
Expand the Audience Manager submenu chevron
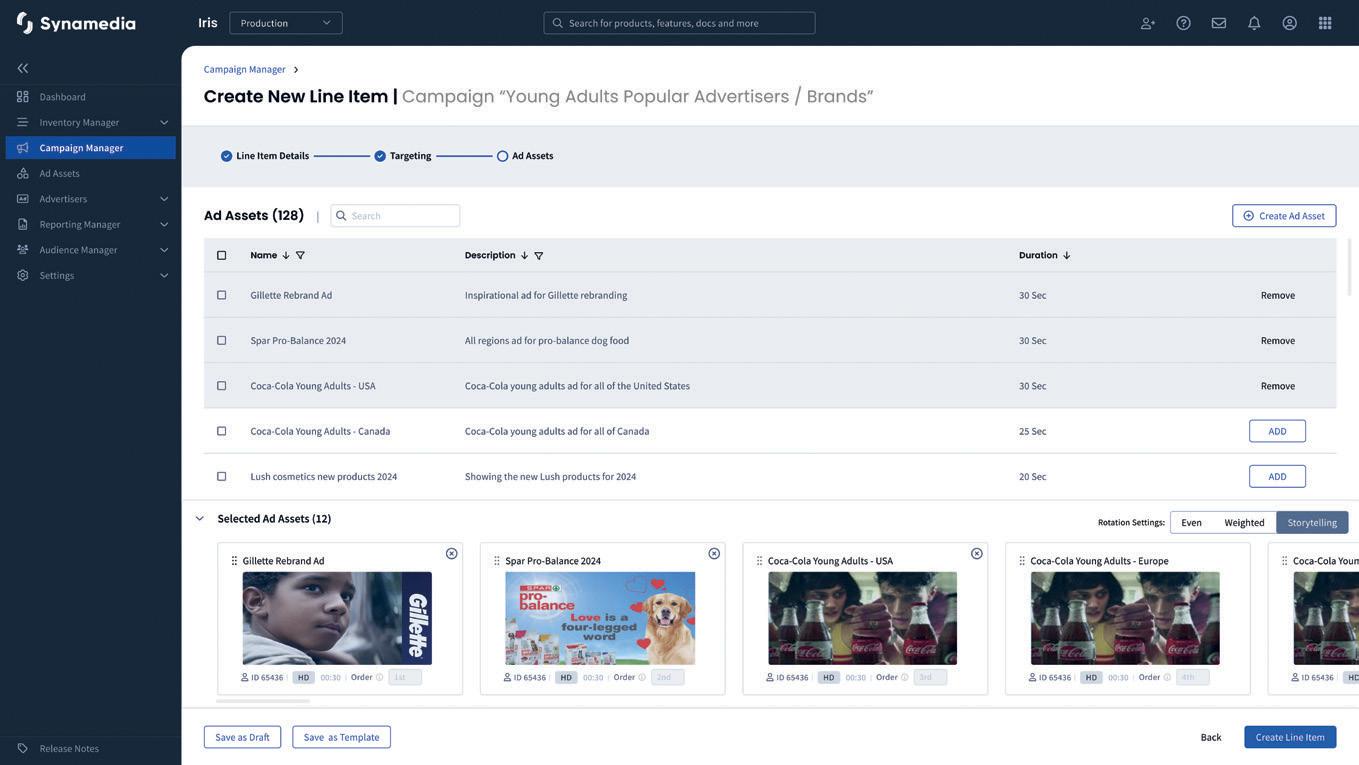click(x=164, y=250)
